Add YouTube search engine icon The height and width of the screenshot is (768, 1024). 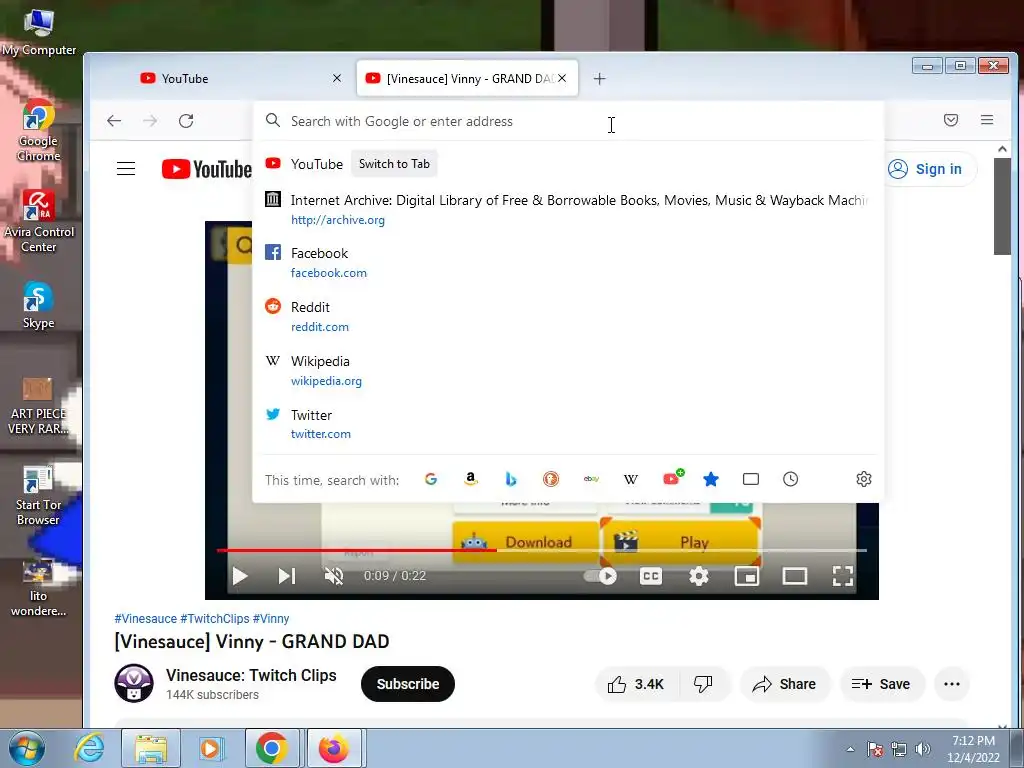click(673, 478)
